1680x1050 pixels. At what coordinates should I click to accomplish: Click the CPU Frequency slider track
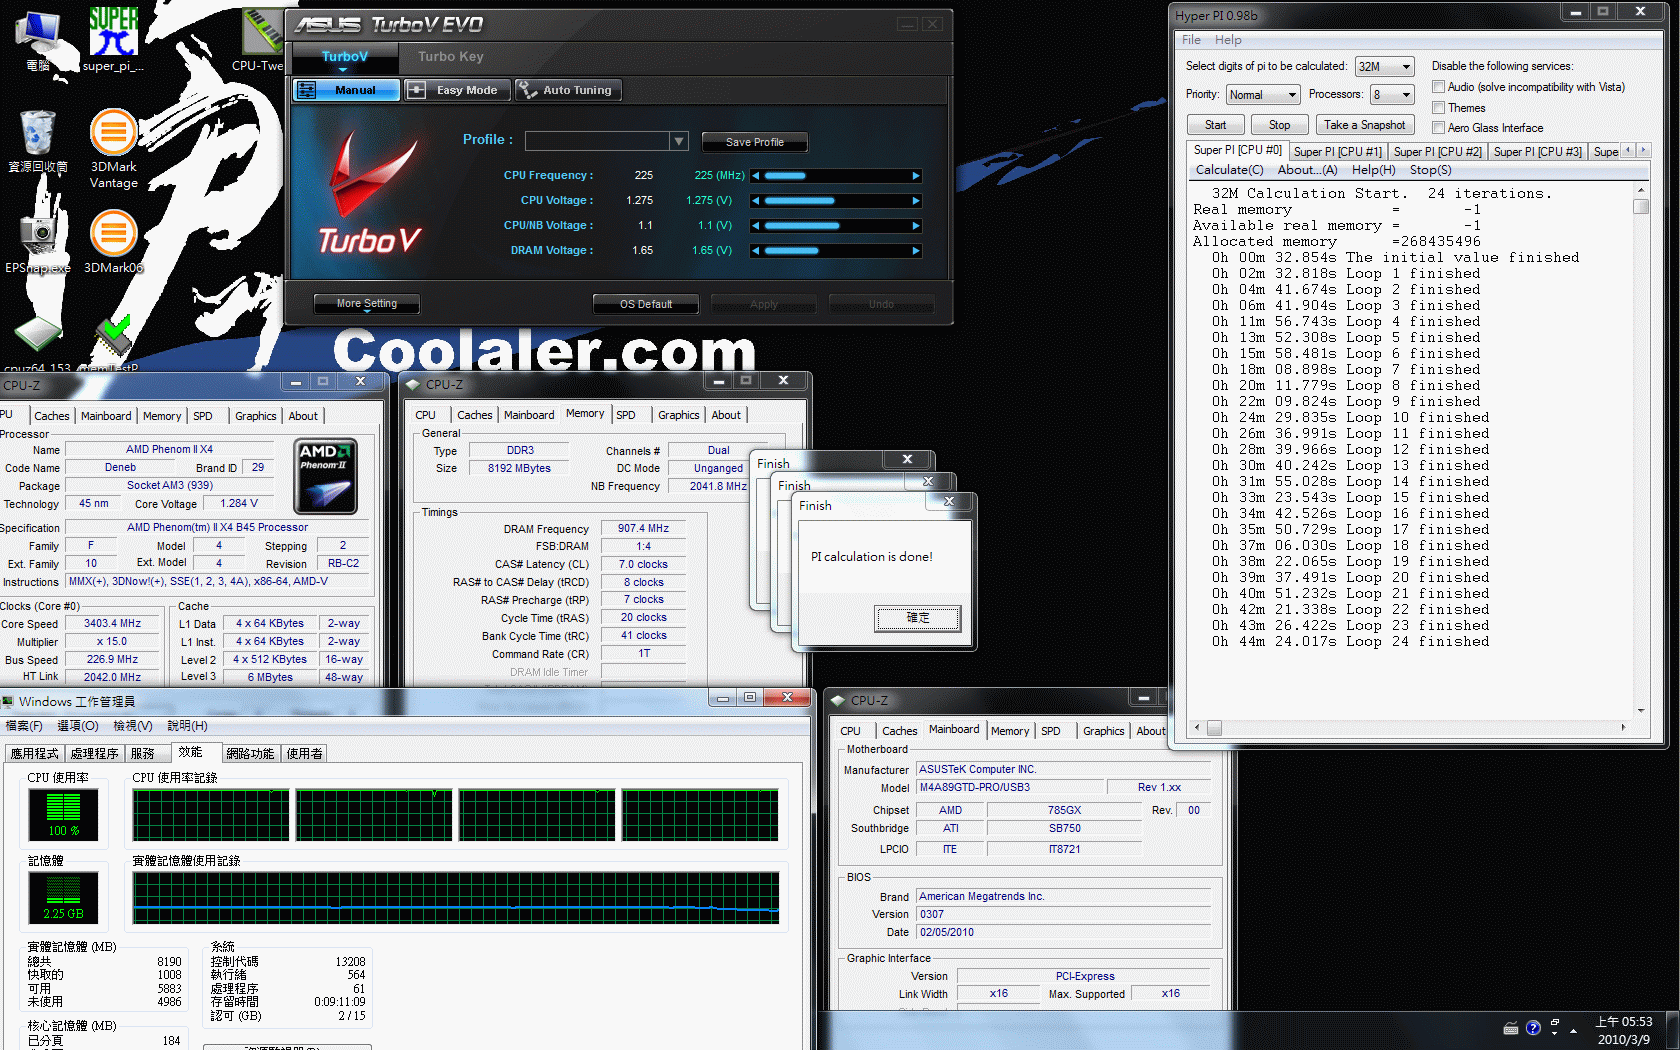click(x=836, y=176)
